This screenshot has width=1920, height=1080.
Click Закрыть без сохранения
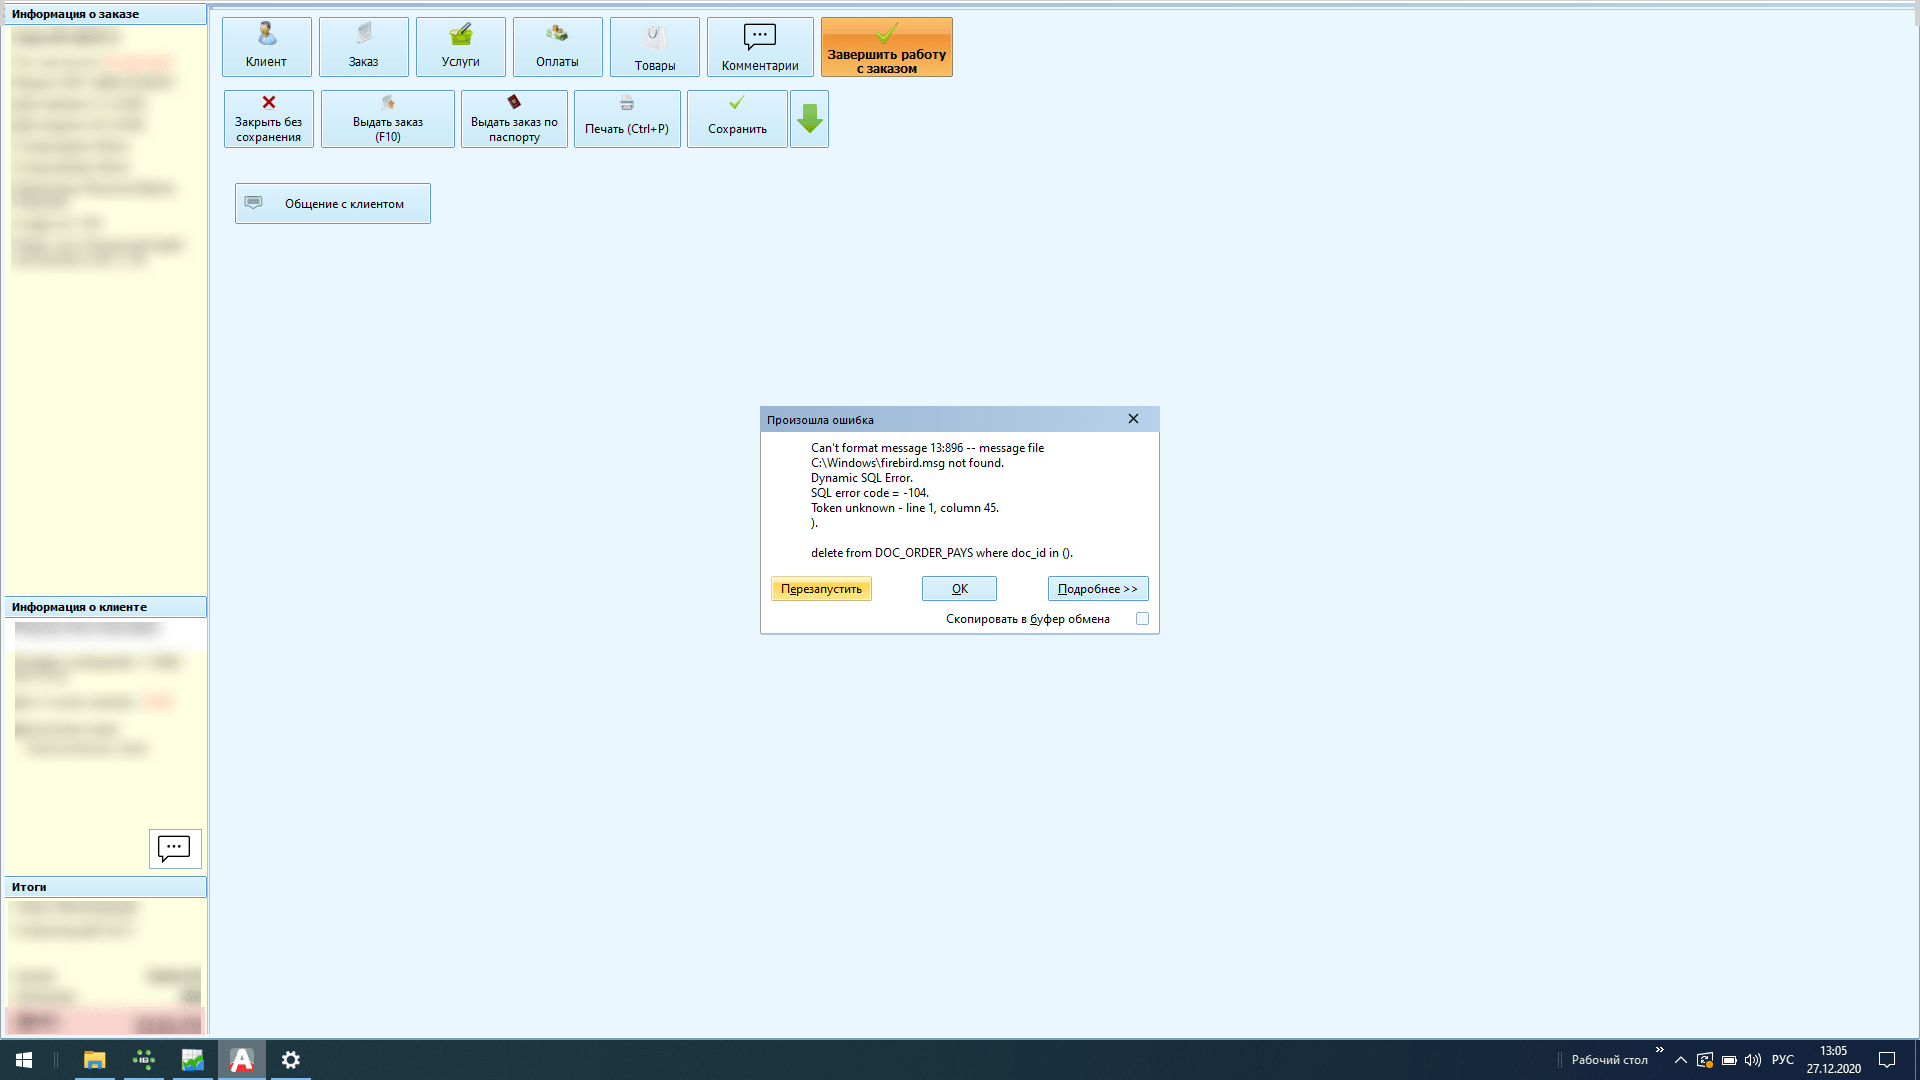tap(269, 119)
